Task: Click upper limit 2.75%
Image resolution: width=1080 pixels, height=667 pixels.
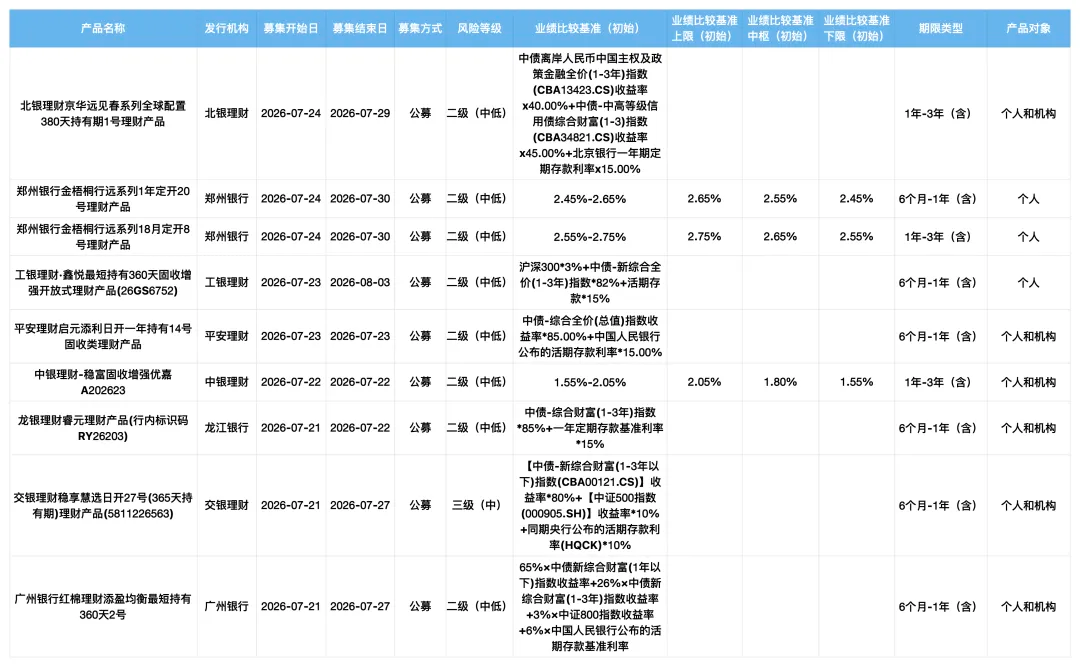Action: (705, 236)
